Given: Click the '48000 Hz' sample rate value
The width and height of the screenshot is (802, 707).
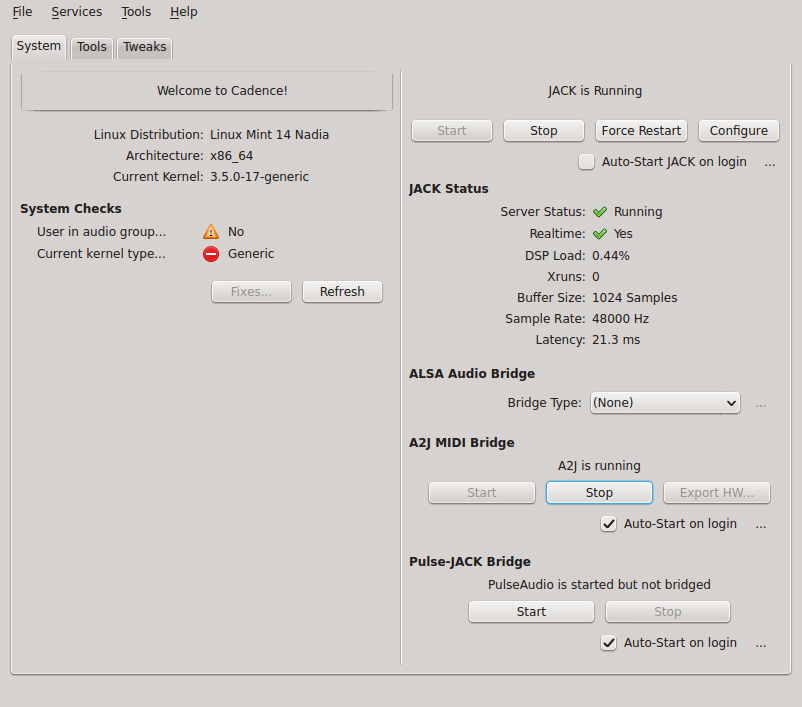Looking at the screenshot, I should click(x=620, y=319).
